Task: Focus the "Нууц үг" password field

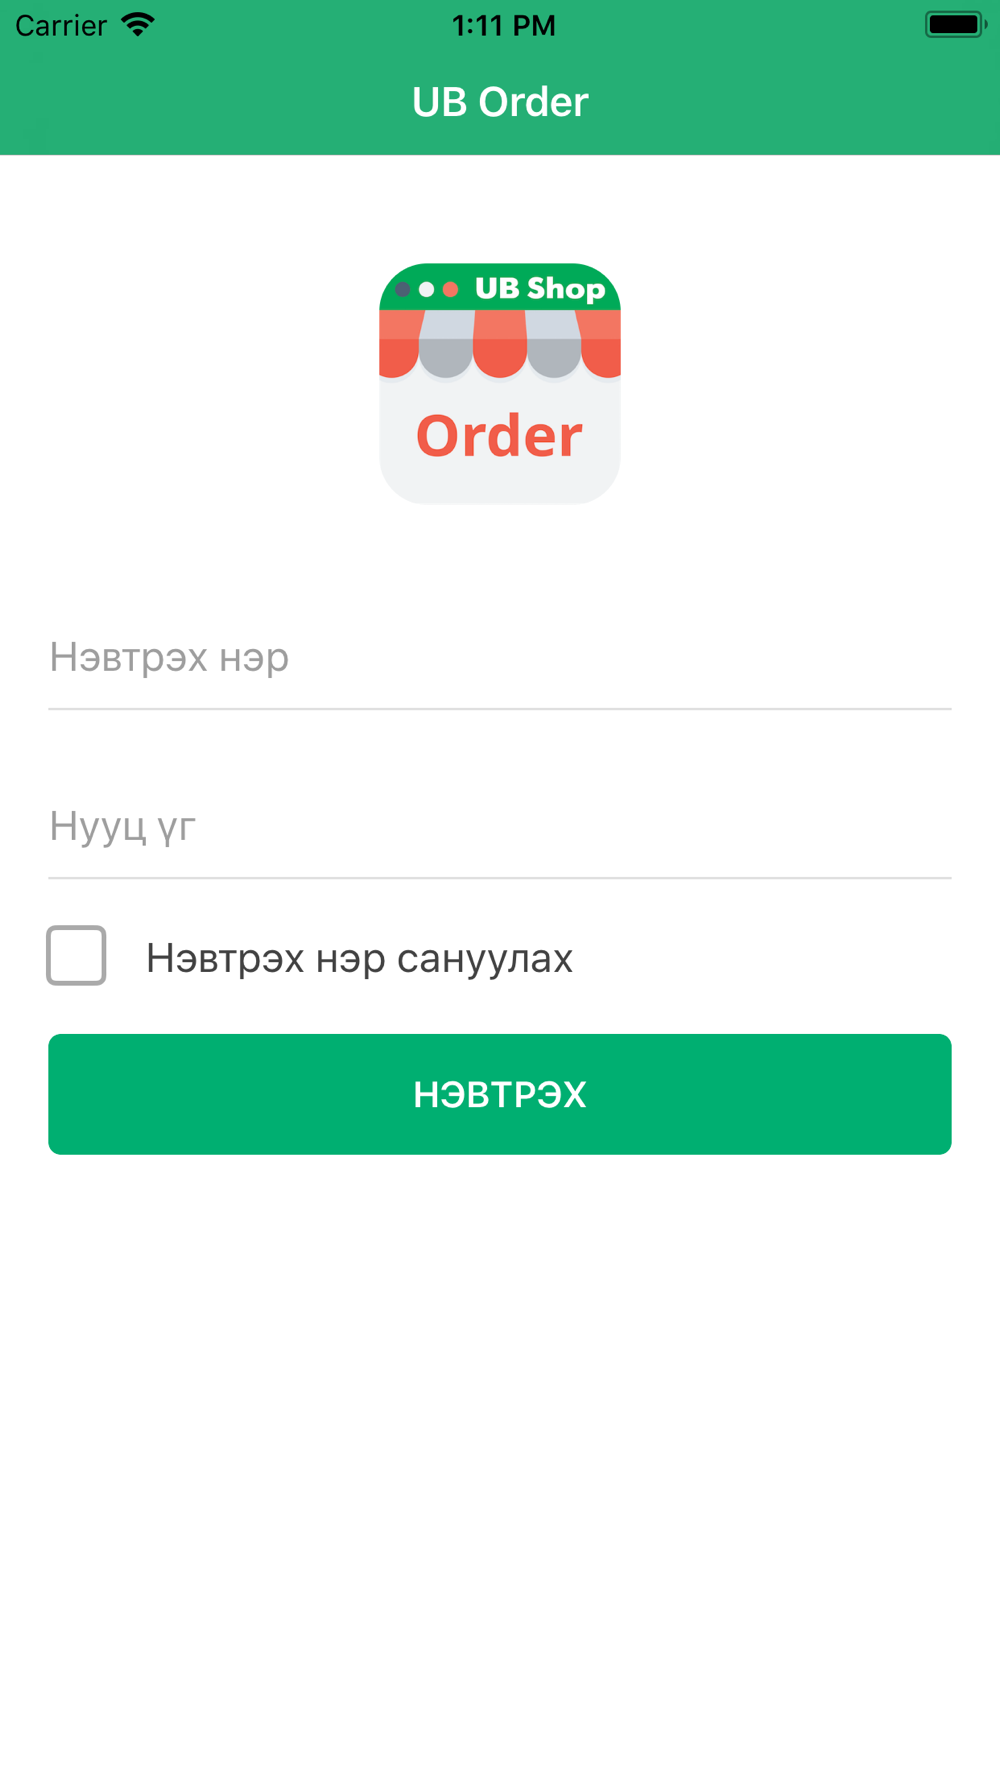Action: (500, 826)
